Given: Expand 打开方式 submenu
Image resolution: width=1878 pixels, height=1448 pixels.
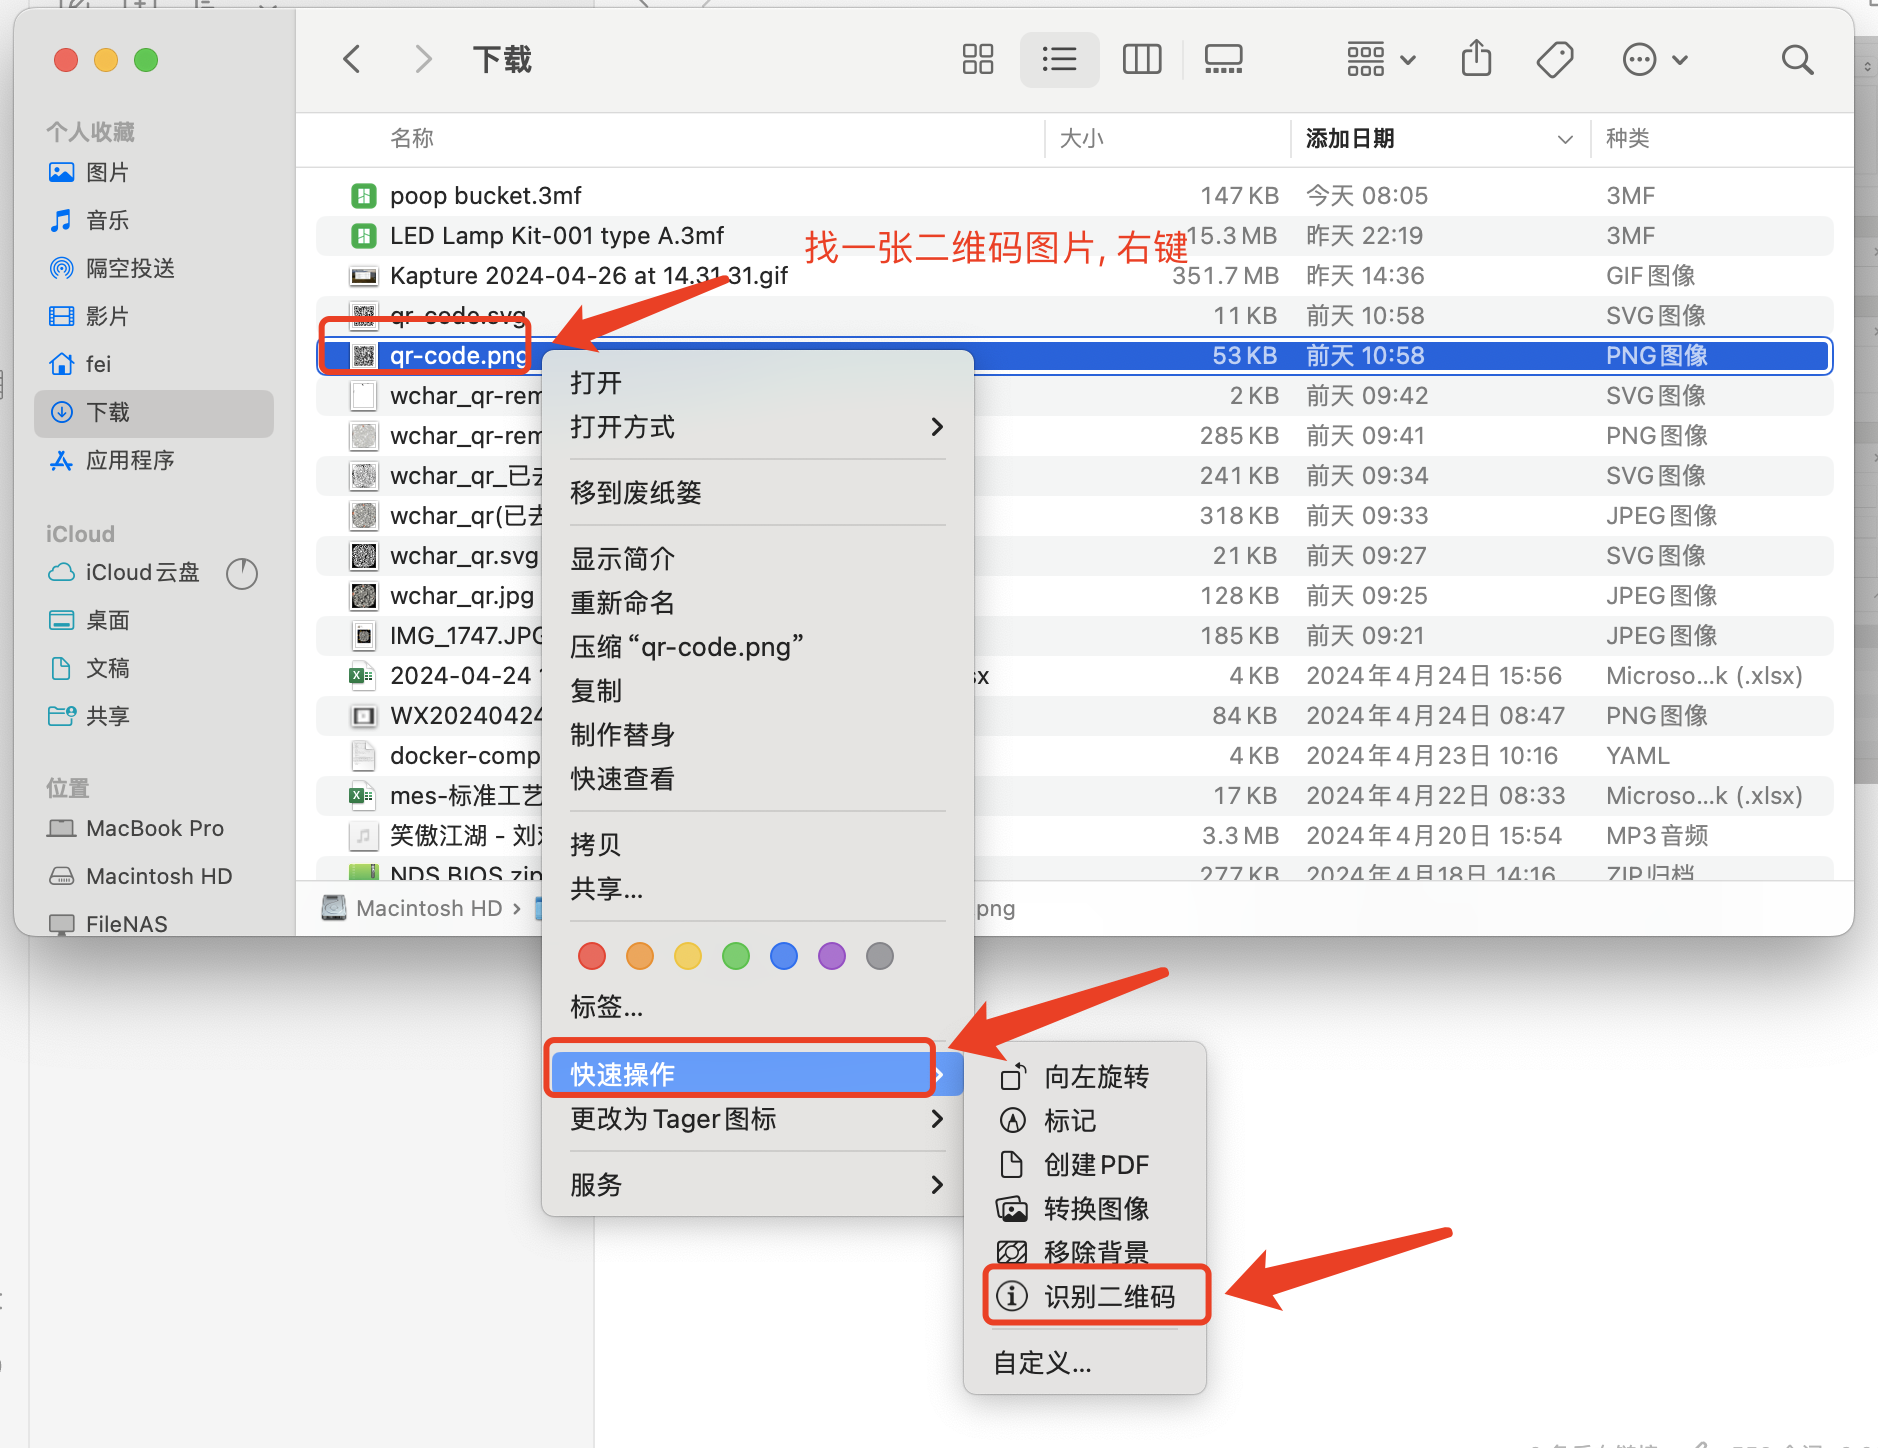Looking at the screenshot, I should point(757,427).
